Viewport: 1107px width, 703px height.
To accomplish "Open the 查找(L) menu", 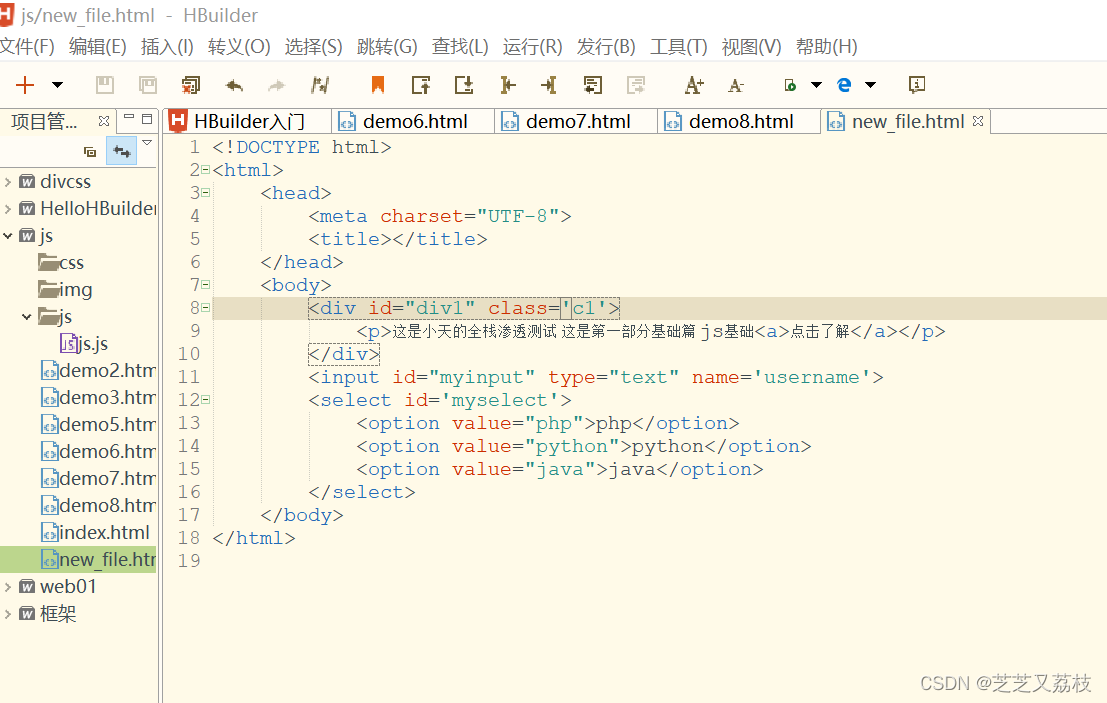I will (x=460, y=47).
